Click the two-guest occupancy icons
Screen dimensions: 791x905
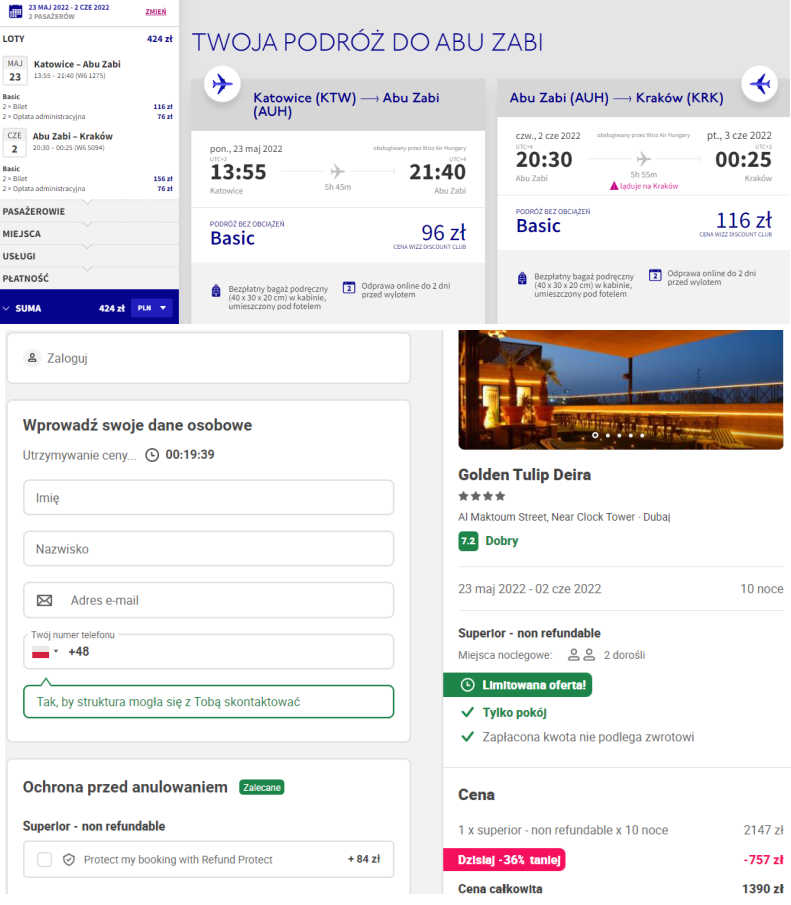[581, 655]
